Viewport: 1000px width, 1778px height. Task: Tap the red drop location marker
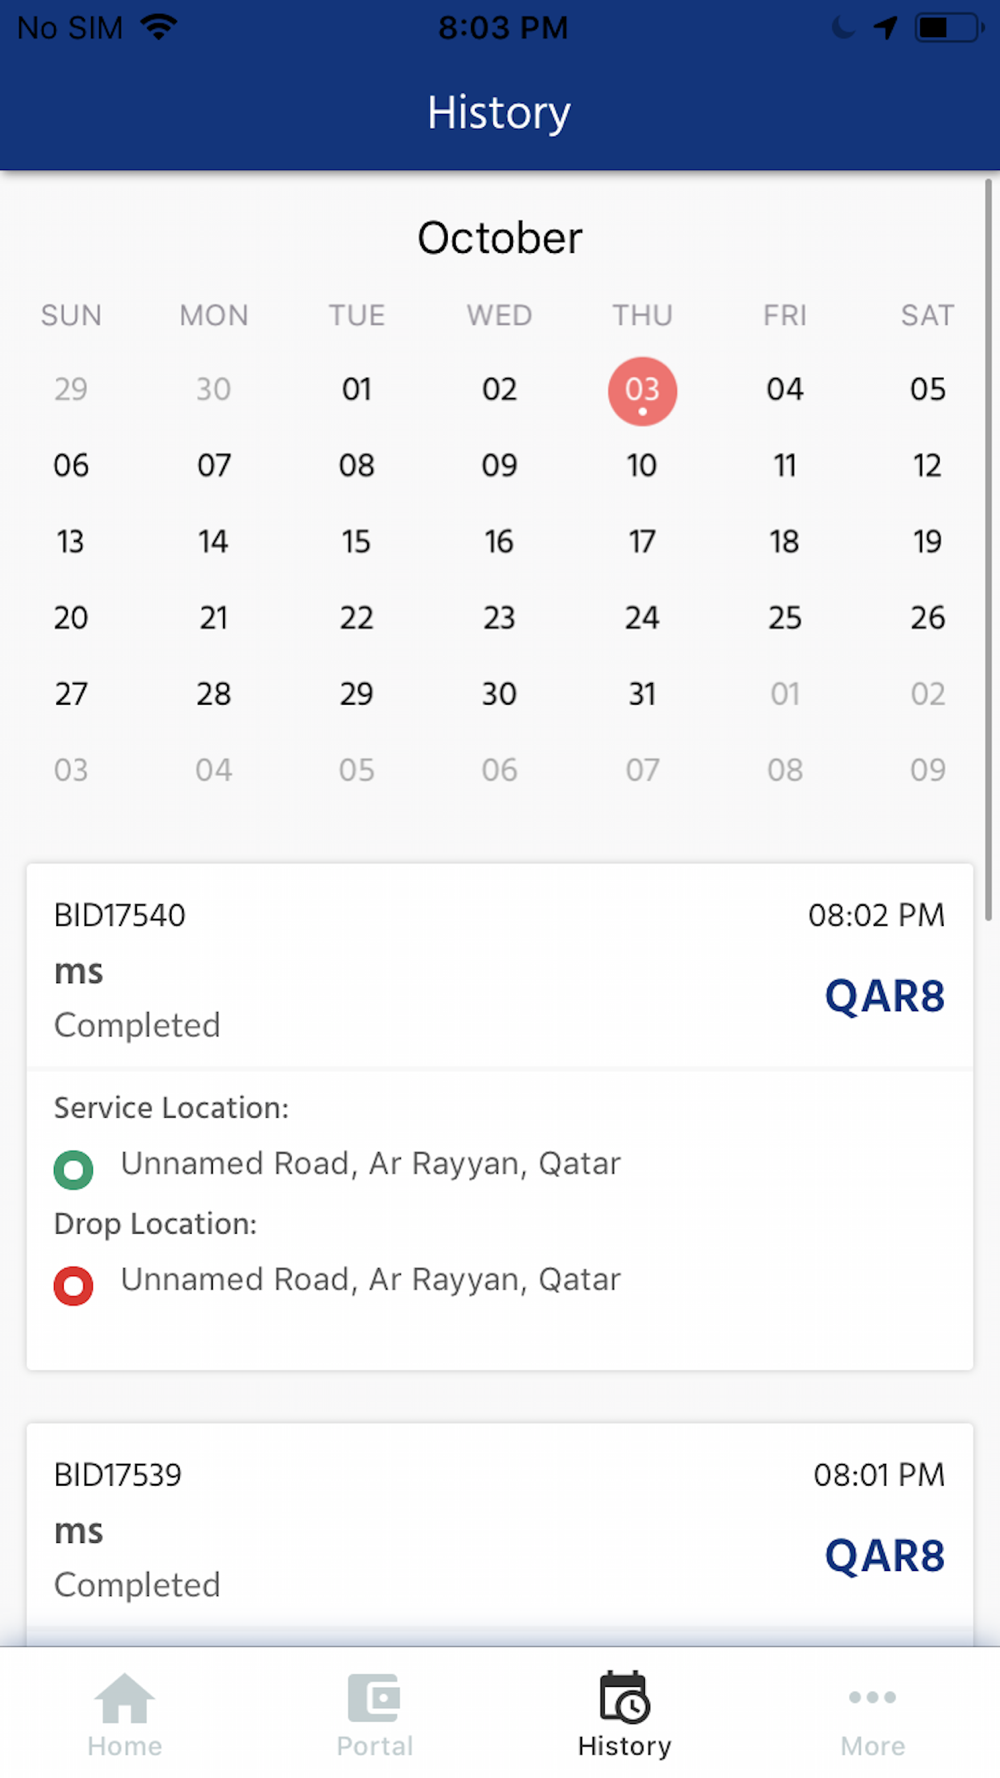tap(73, 1285)
